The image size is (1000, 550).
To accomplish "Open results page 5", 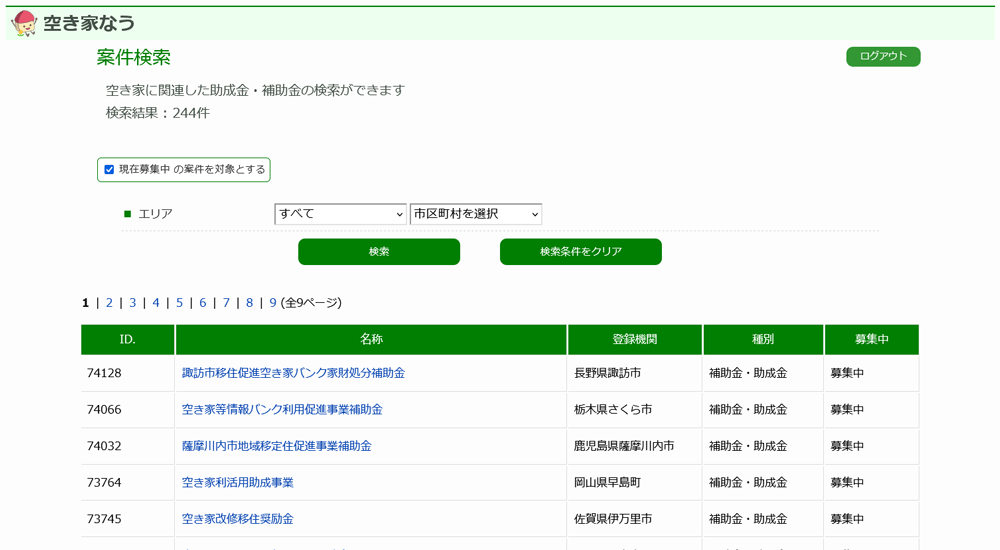I will coord(180,303).
